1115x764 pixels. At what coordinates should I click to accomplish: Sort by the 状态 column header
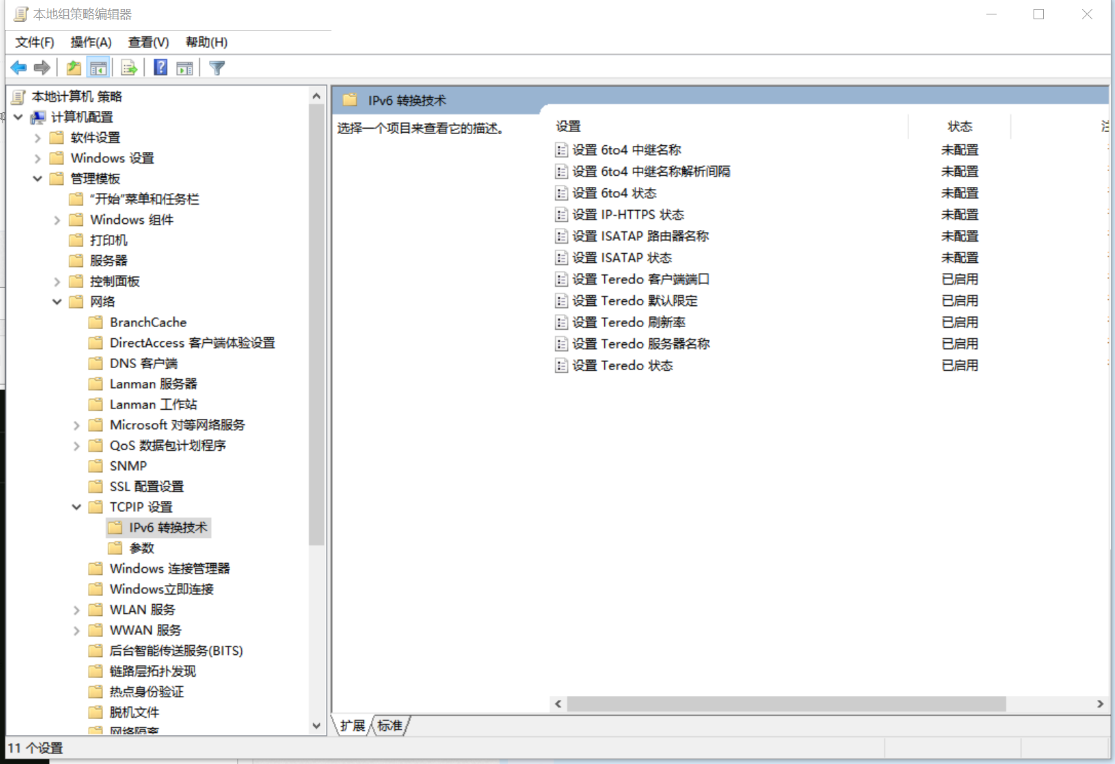tap(959, 127)
